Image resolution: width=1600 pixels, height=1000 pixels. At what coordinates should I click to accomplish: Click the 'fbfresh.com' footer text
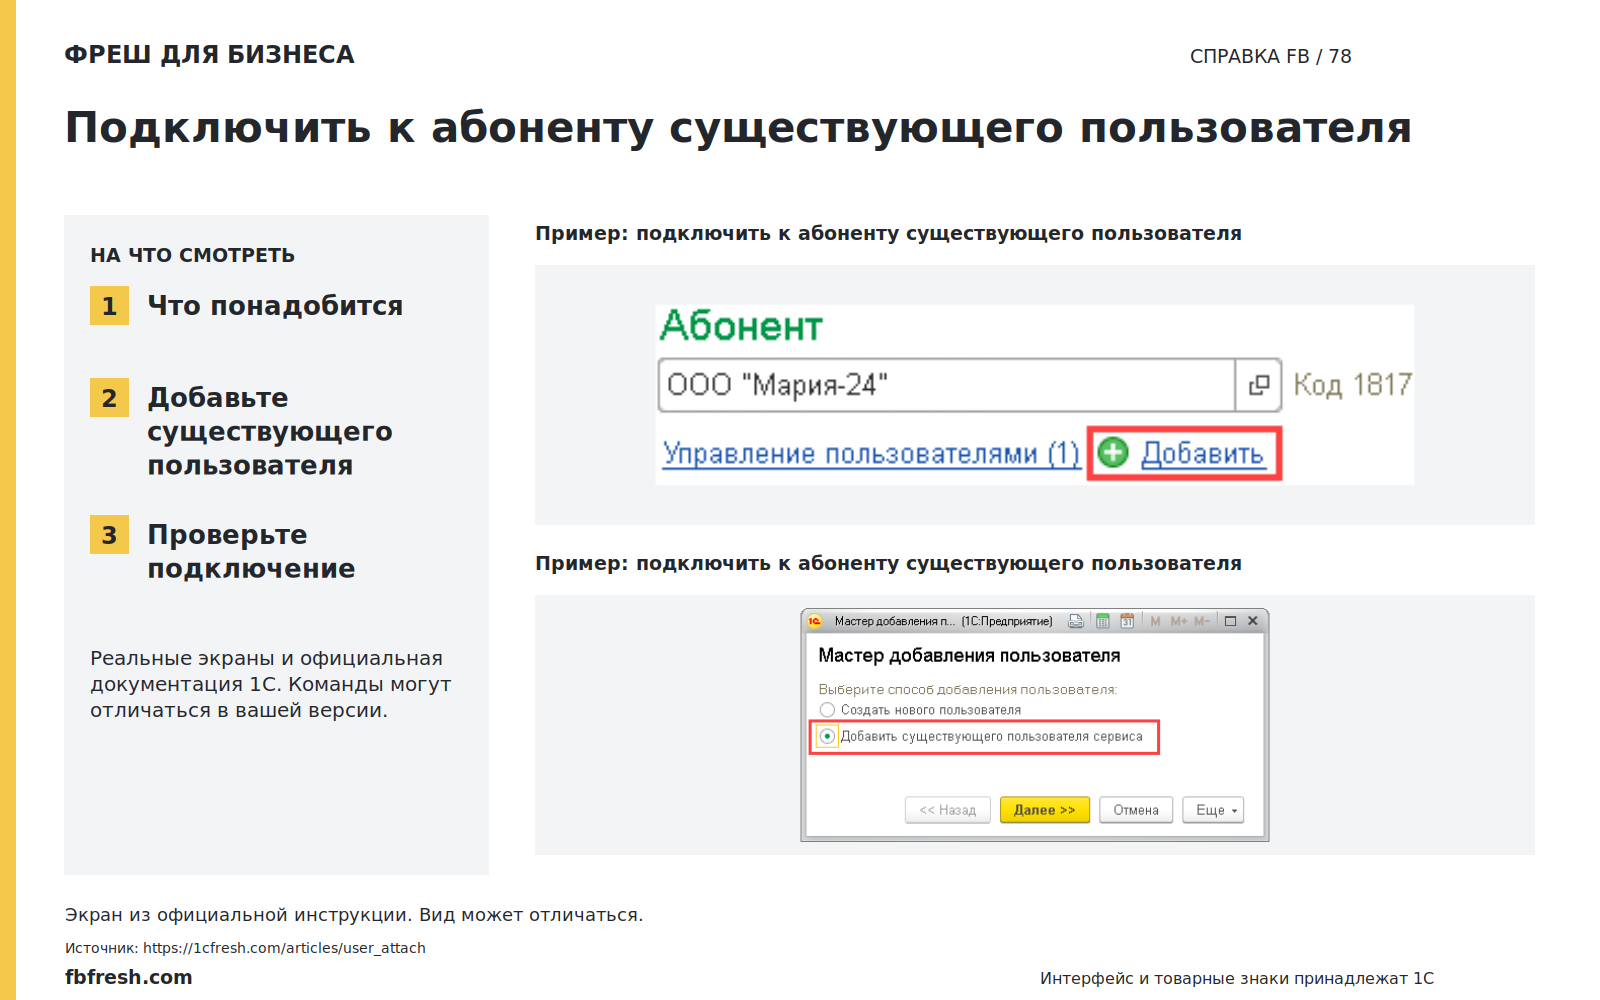coord(128,977)
